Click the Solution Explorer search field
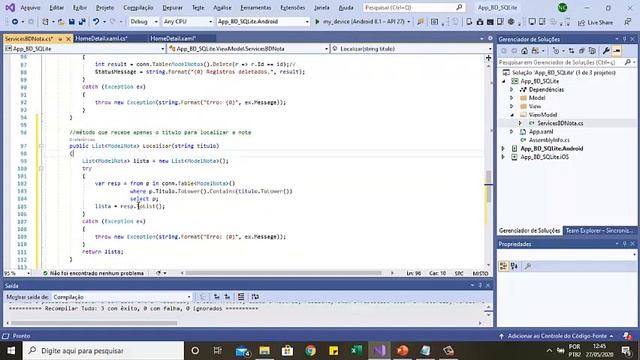 pyautogui.click(x=566, y=62)
